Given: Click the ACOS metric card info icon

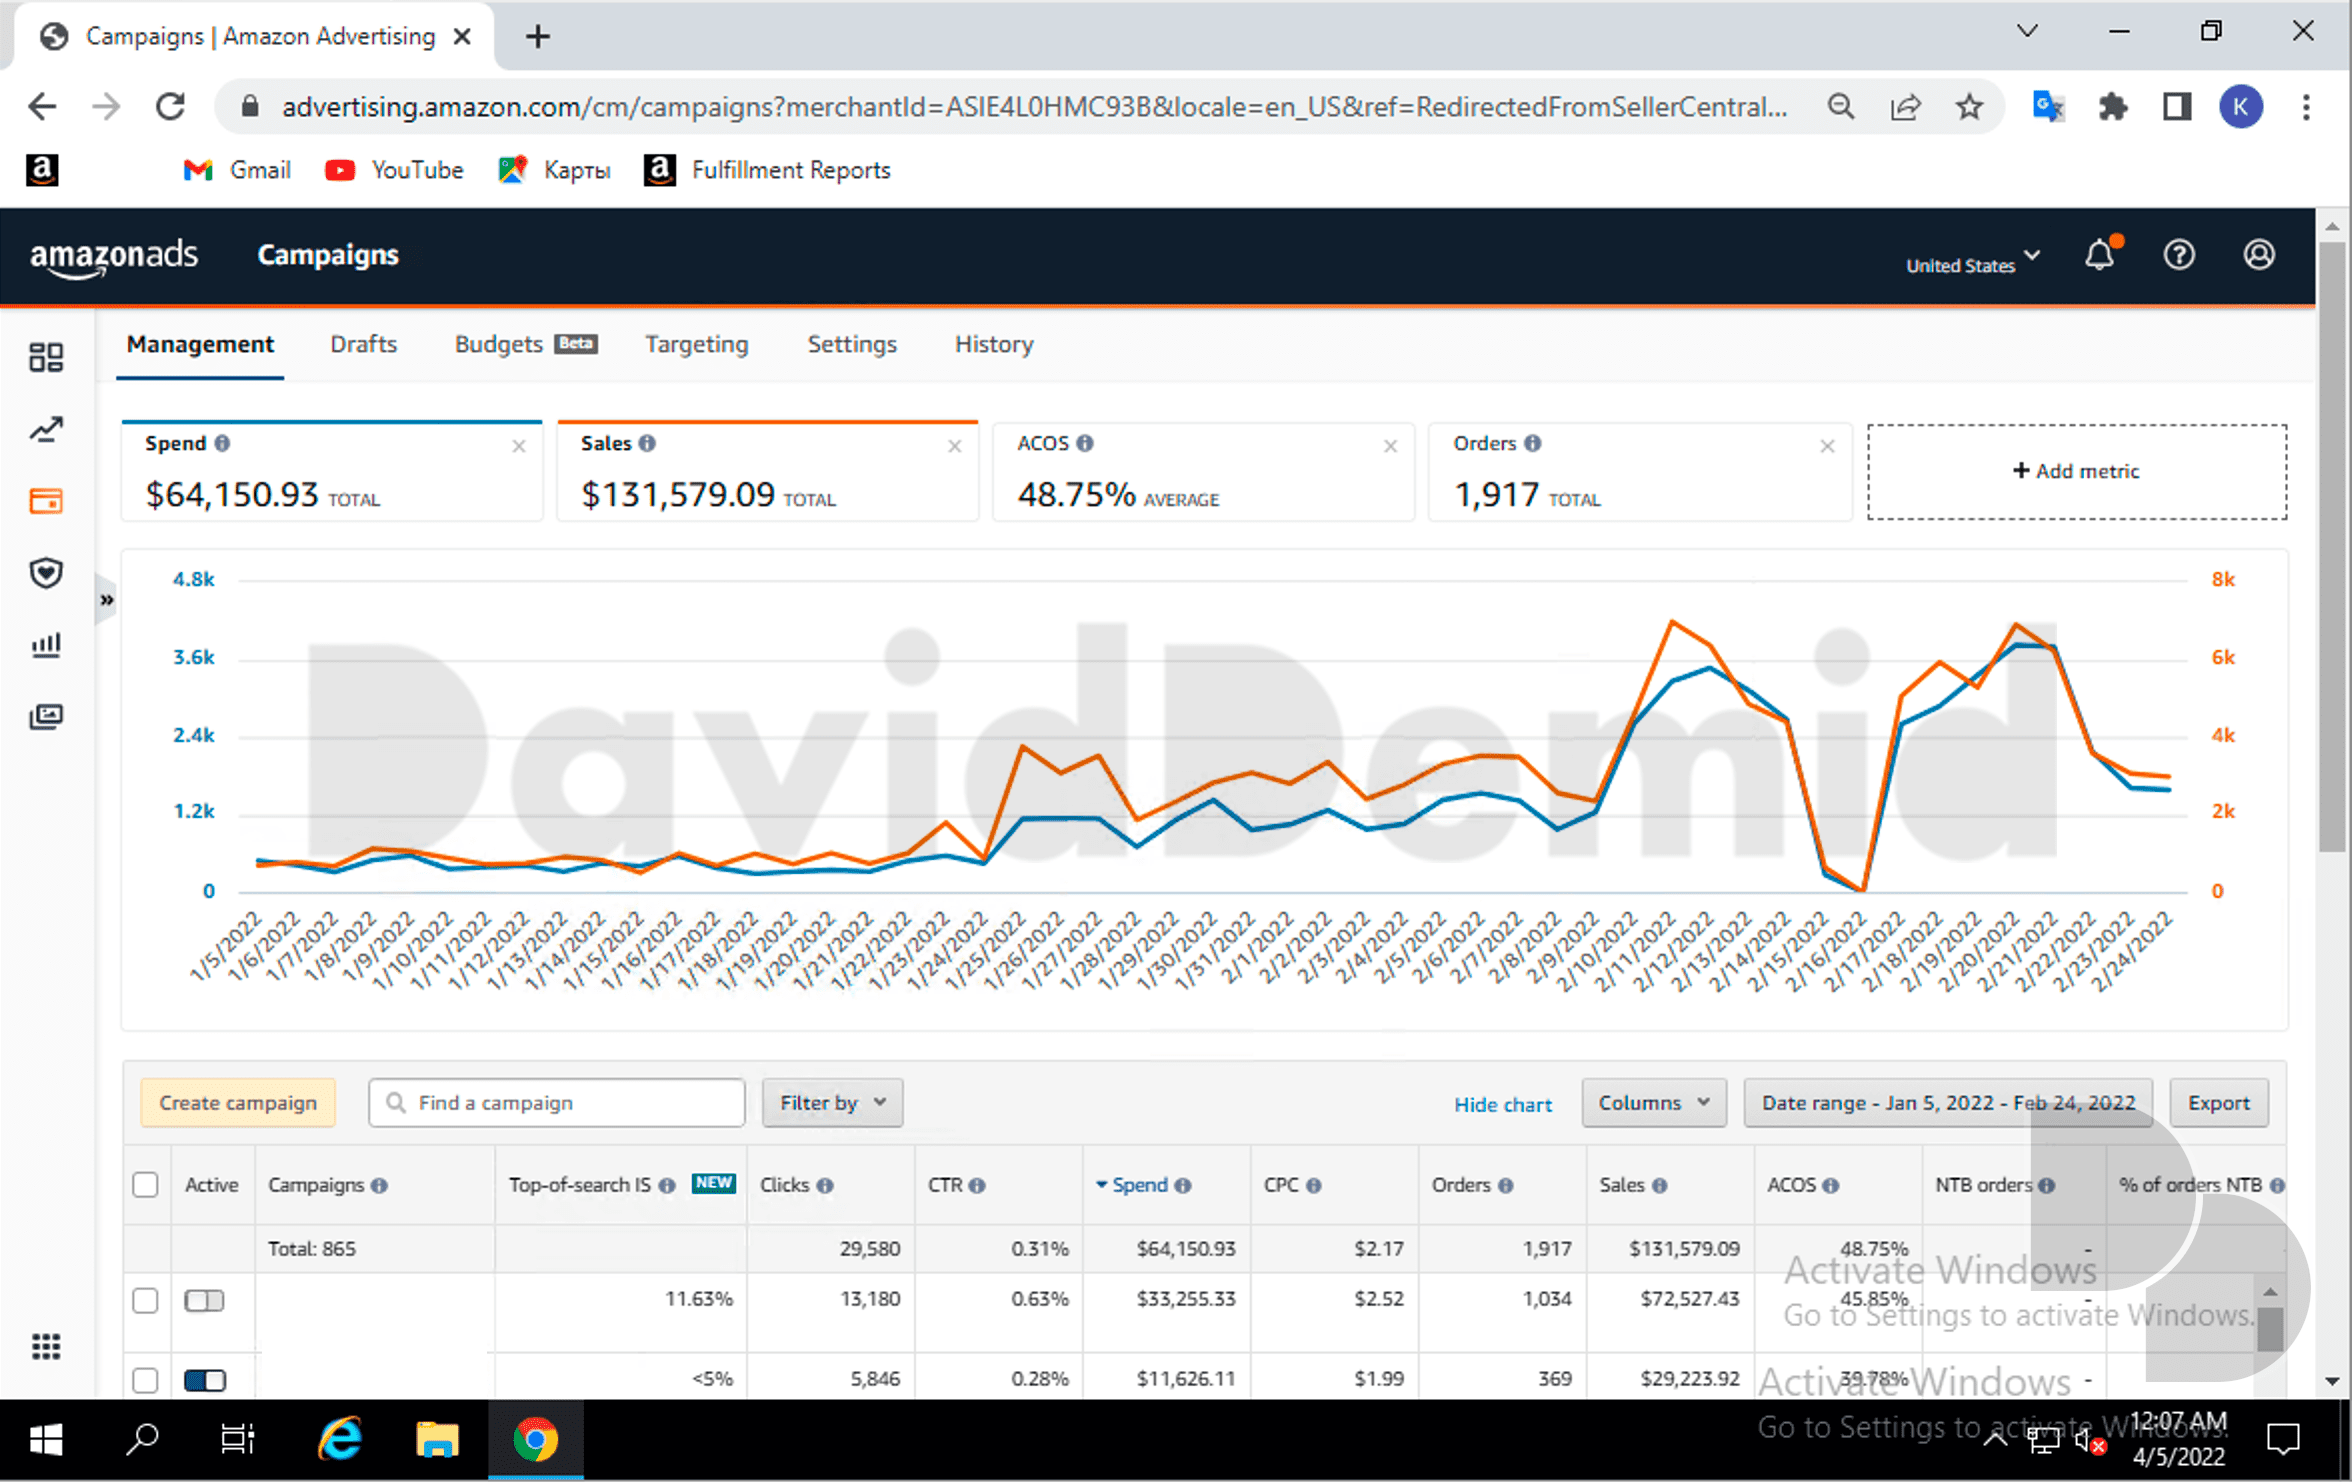Looking at the screenshot, I should 1085,443.
